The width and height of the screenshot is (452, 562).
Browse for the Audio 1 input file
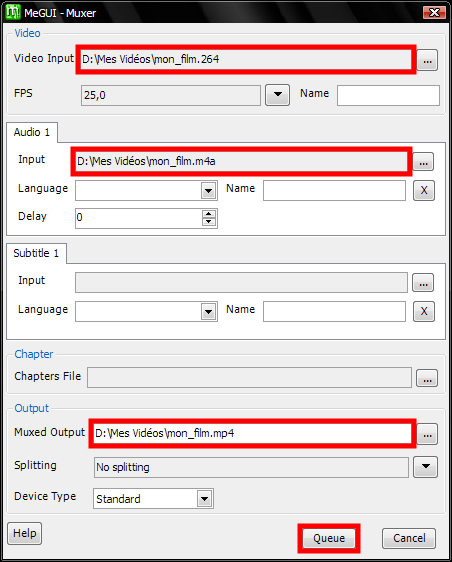(x=423, y=162)
